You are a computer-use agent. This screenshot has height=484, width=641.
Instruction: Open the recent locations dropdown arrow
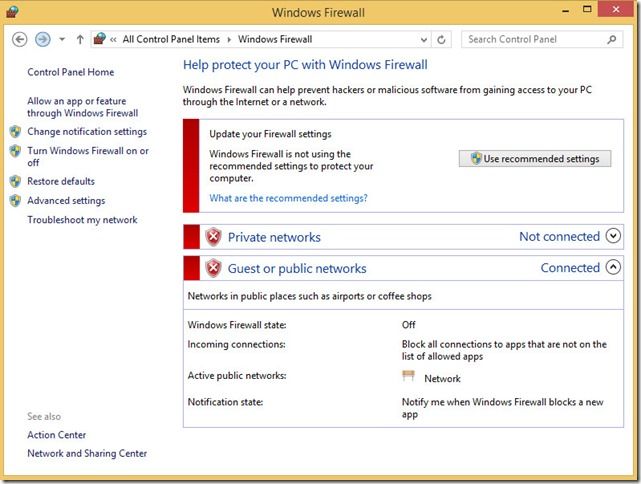click(62, 40)
